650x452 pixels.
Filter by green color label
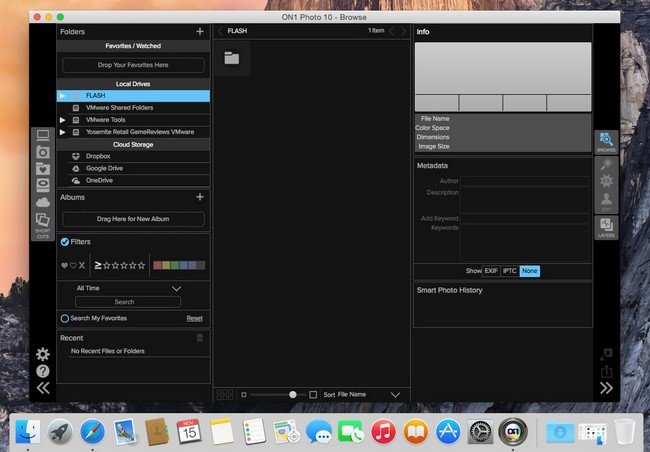(x=175, y=265)
